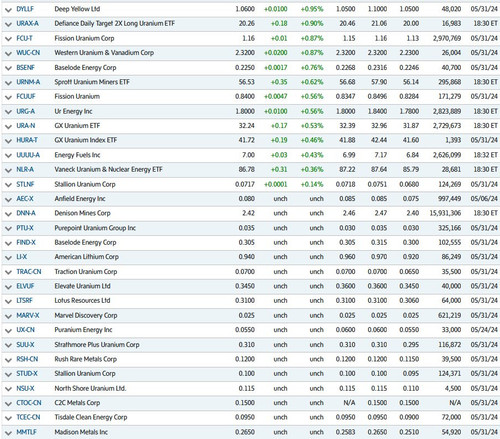
Task: Expand the CTOC-CN row chevron
Action: 9,403
